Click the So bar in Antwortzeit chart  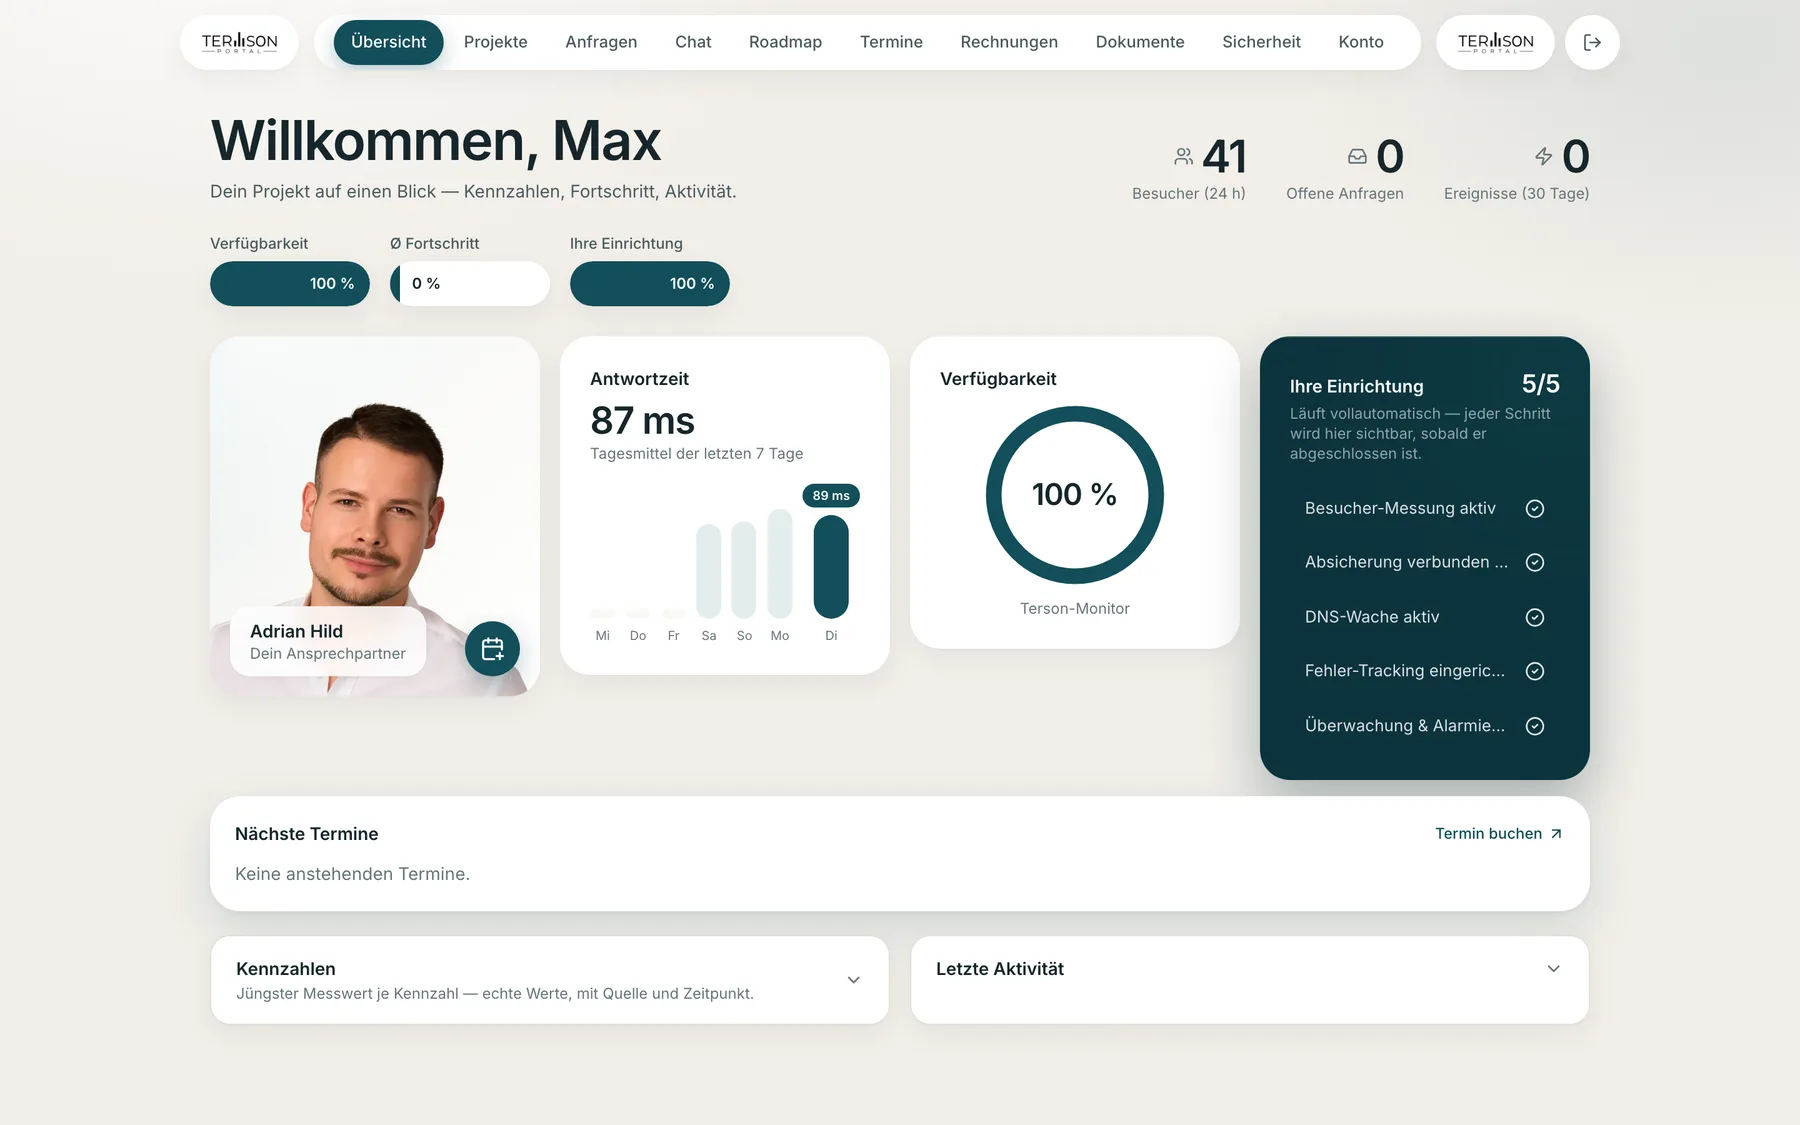(744, 570)
